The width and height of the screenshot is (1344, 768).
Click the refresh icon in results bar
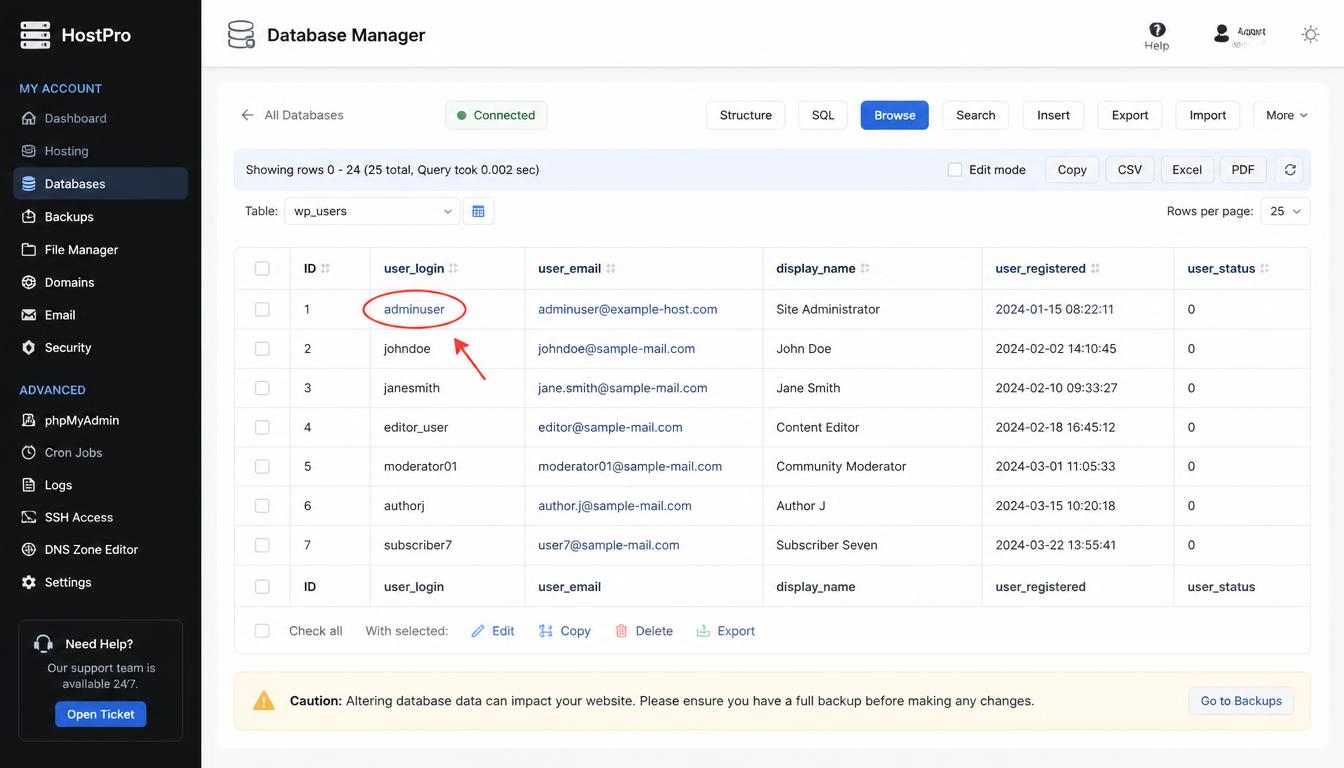[x=1290, y=170]
